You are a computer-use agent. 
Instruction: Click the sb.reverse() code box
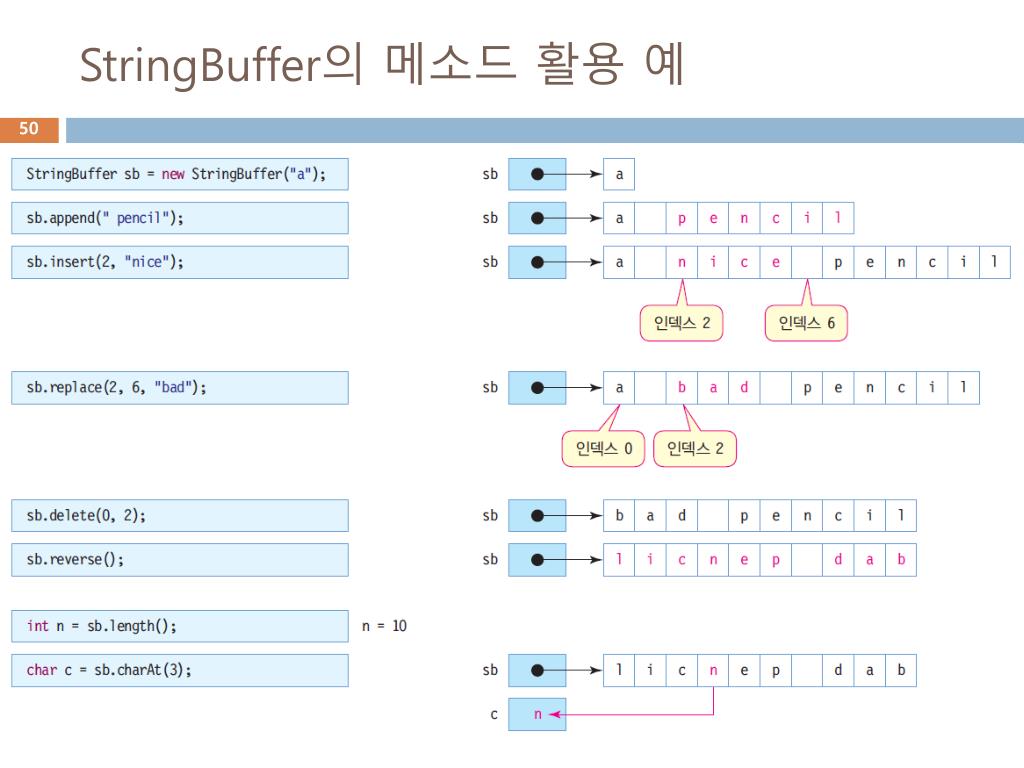pos(180,560)
